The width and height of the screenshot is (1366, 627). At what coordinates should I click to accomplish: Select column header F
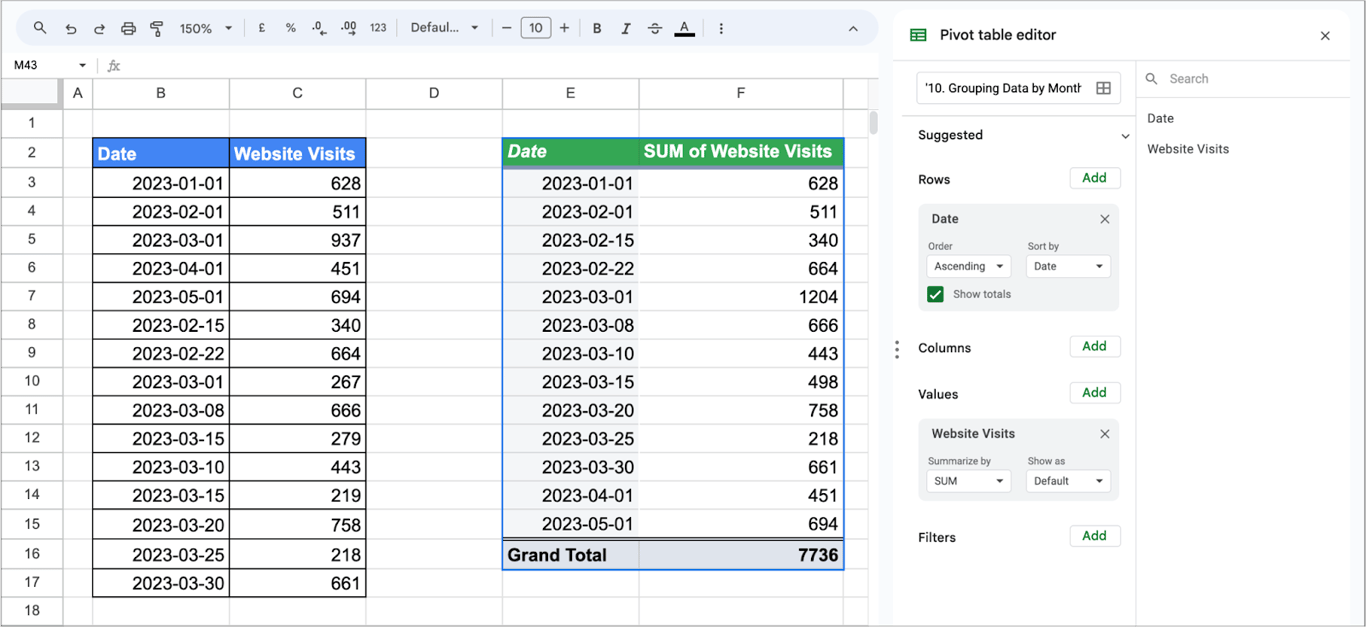pyautogui.click(x=741, y=93)
